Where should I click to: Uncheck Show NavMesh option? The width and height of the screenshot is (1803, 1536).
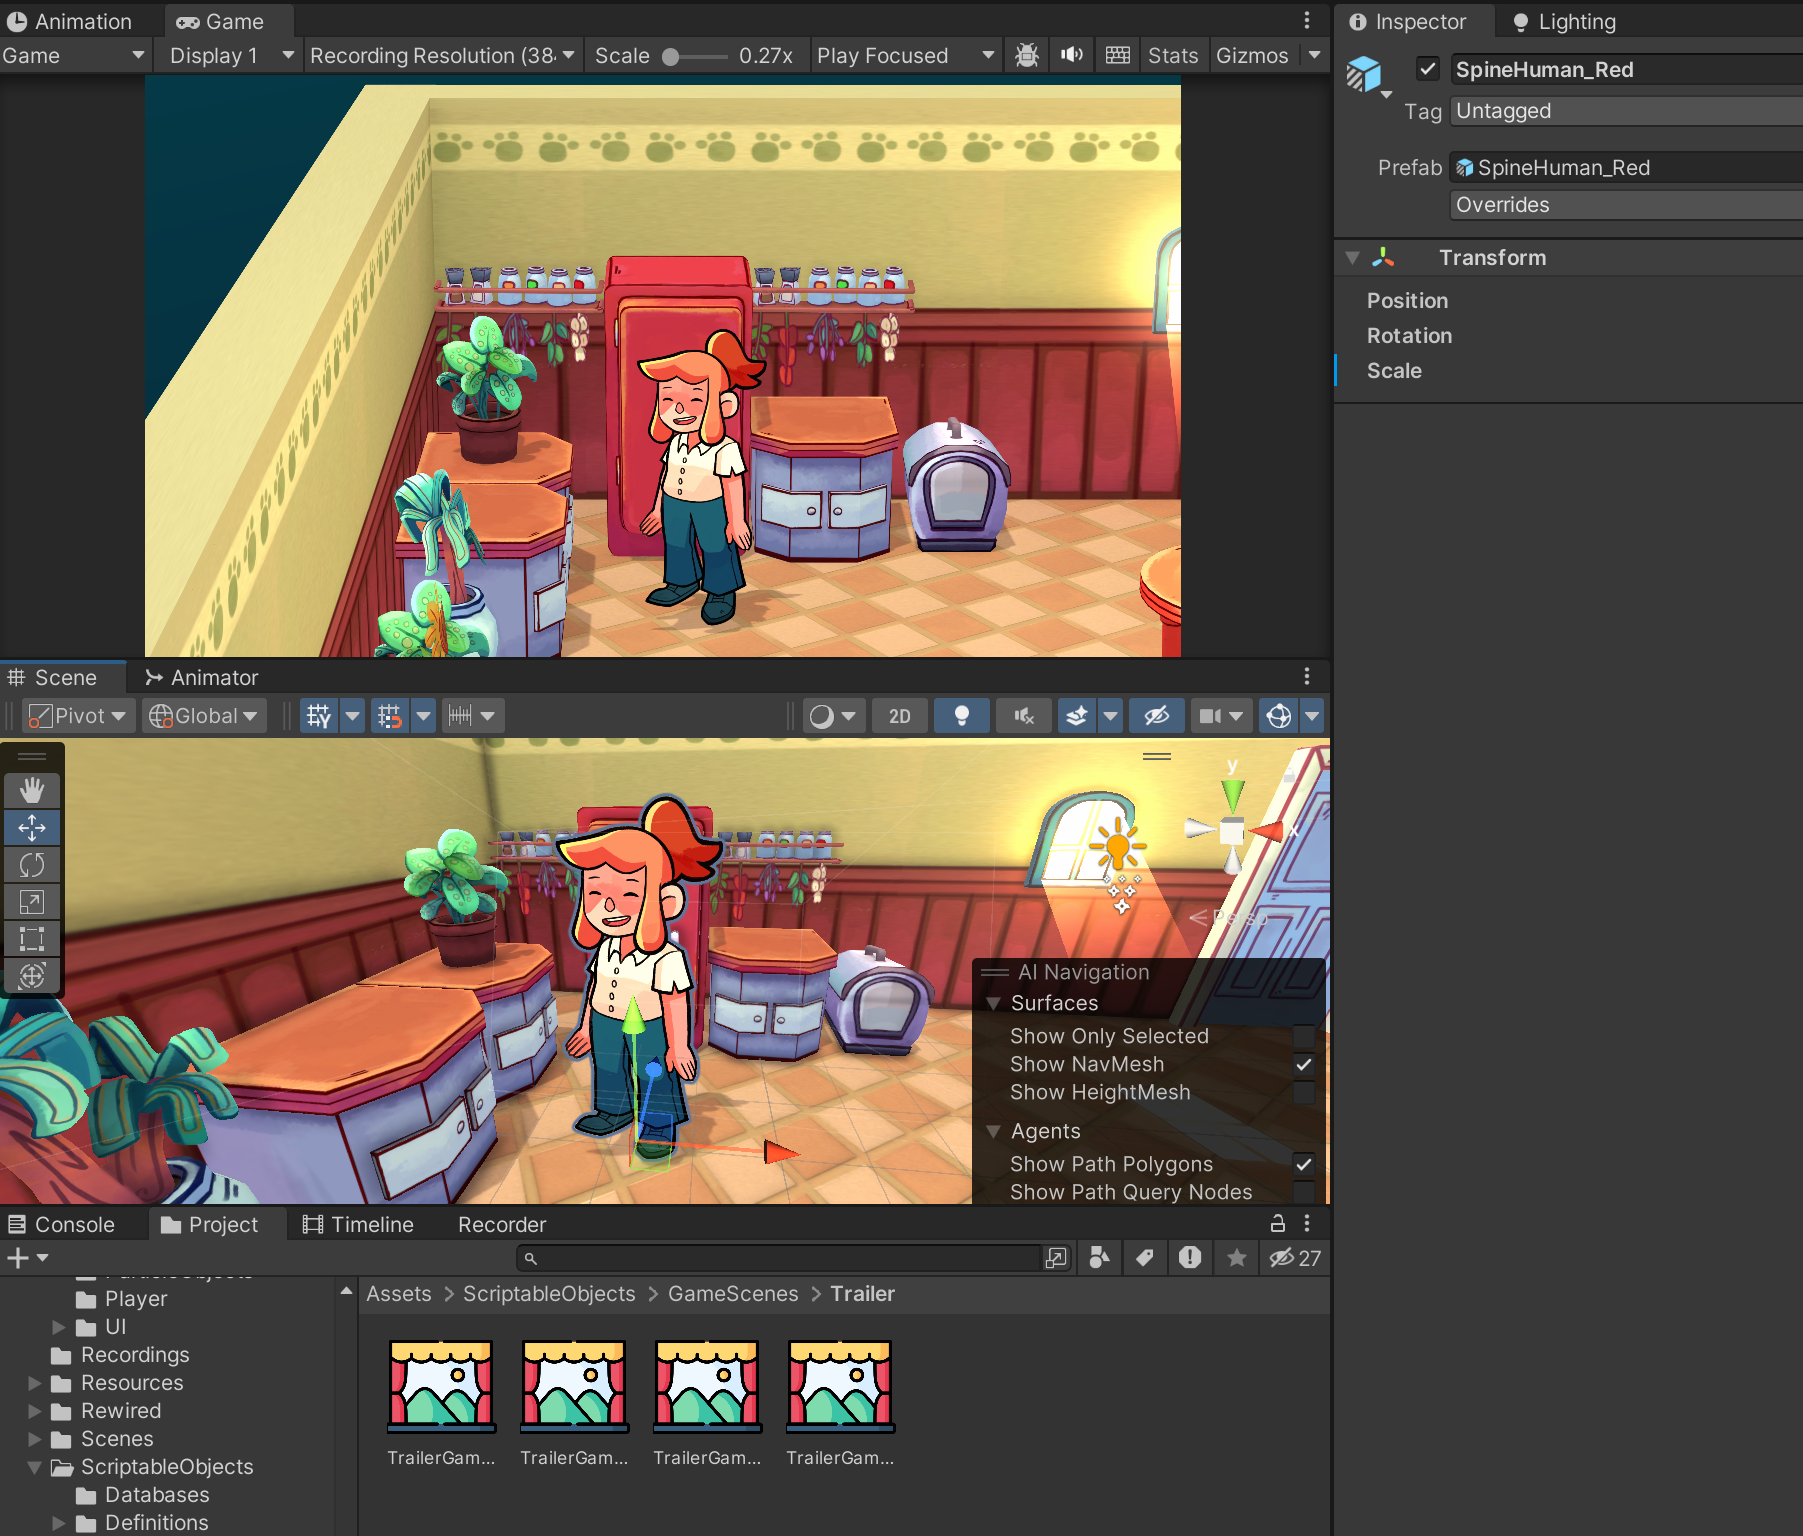tap(1303, 1064)
